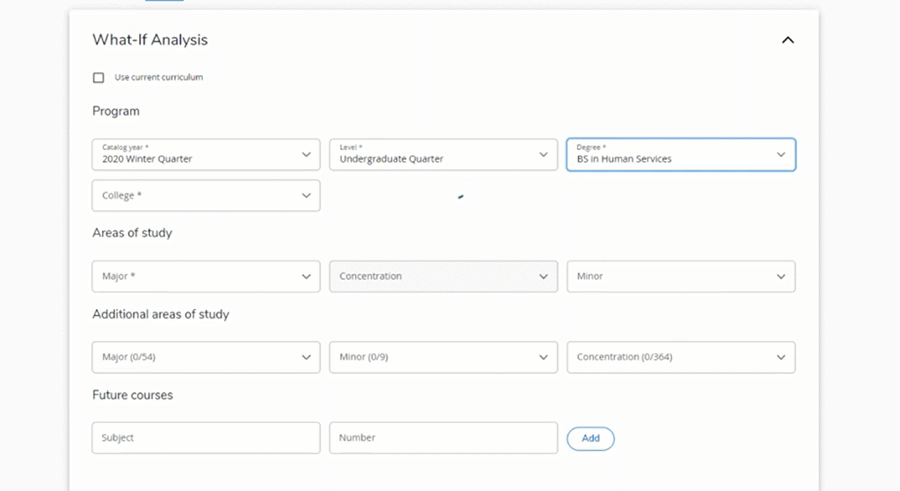
Task: Open the Major dropdown under Areas of study
Action: [x=205, y=277]
